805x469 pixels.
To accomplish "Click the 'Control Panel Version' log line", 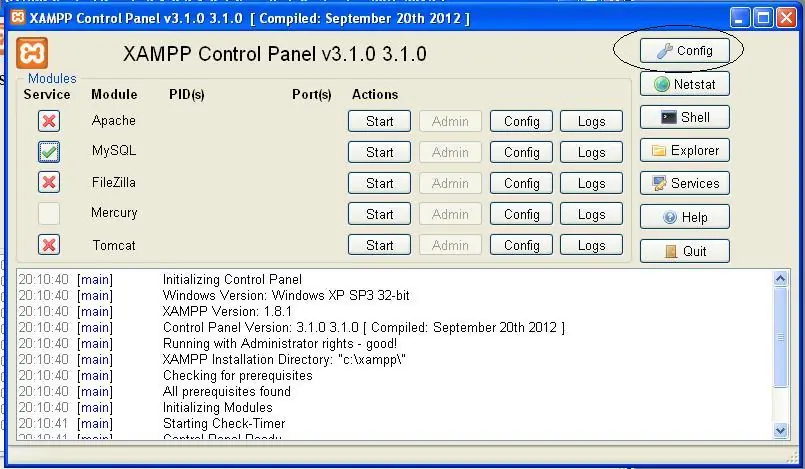I will pyautogui.click(x=363, y=327).
